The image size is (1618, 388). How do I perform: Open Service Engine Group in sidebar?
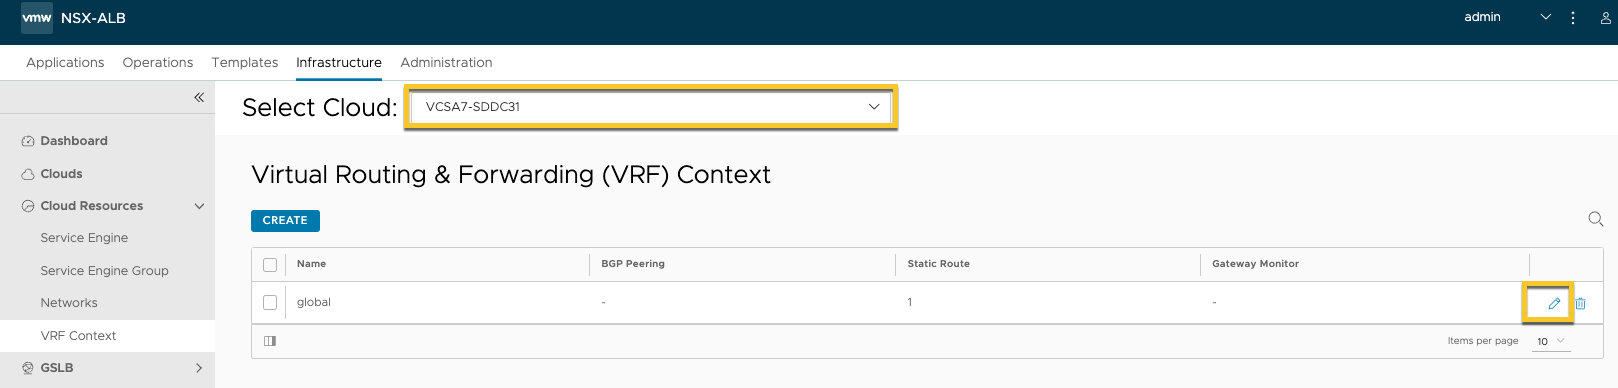[104, 271]
